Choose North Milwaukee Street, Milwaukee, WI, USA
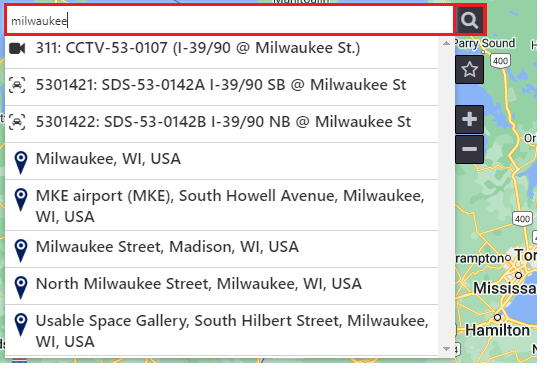This screenshot has width=555, height=382. click(222, 286)
